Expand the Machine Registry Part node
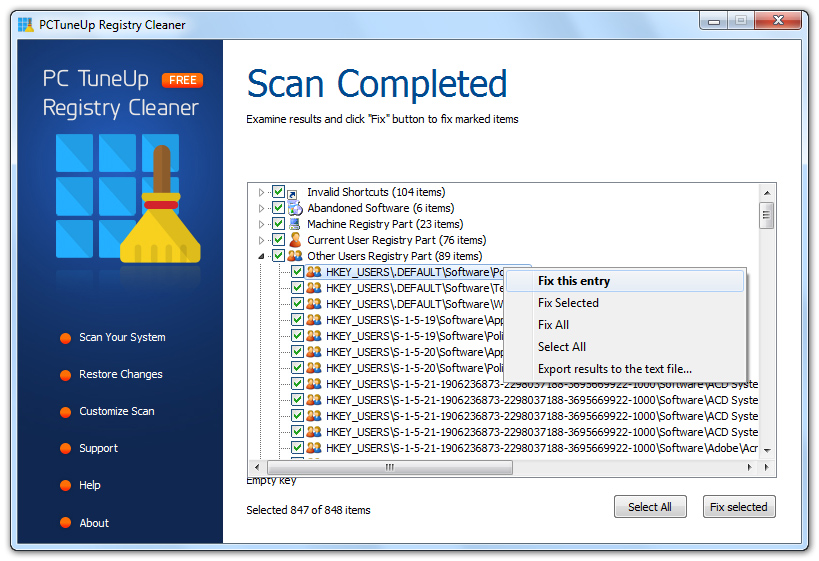Viewport: 819px width, 561px height. click(x=261, y=225)
